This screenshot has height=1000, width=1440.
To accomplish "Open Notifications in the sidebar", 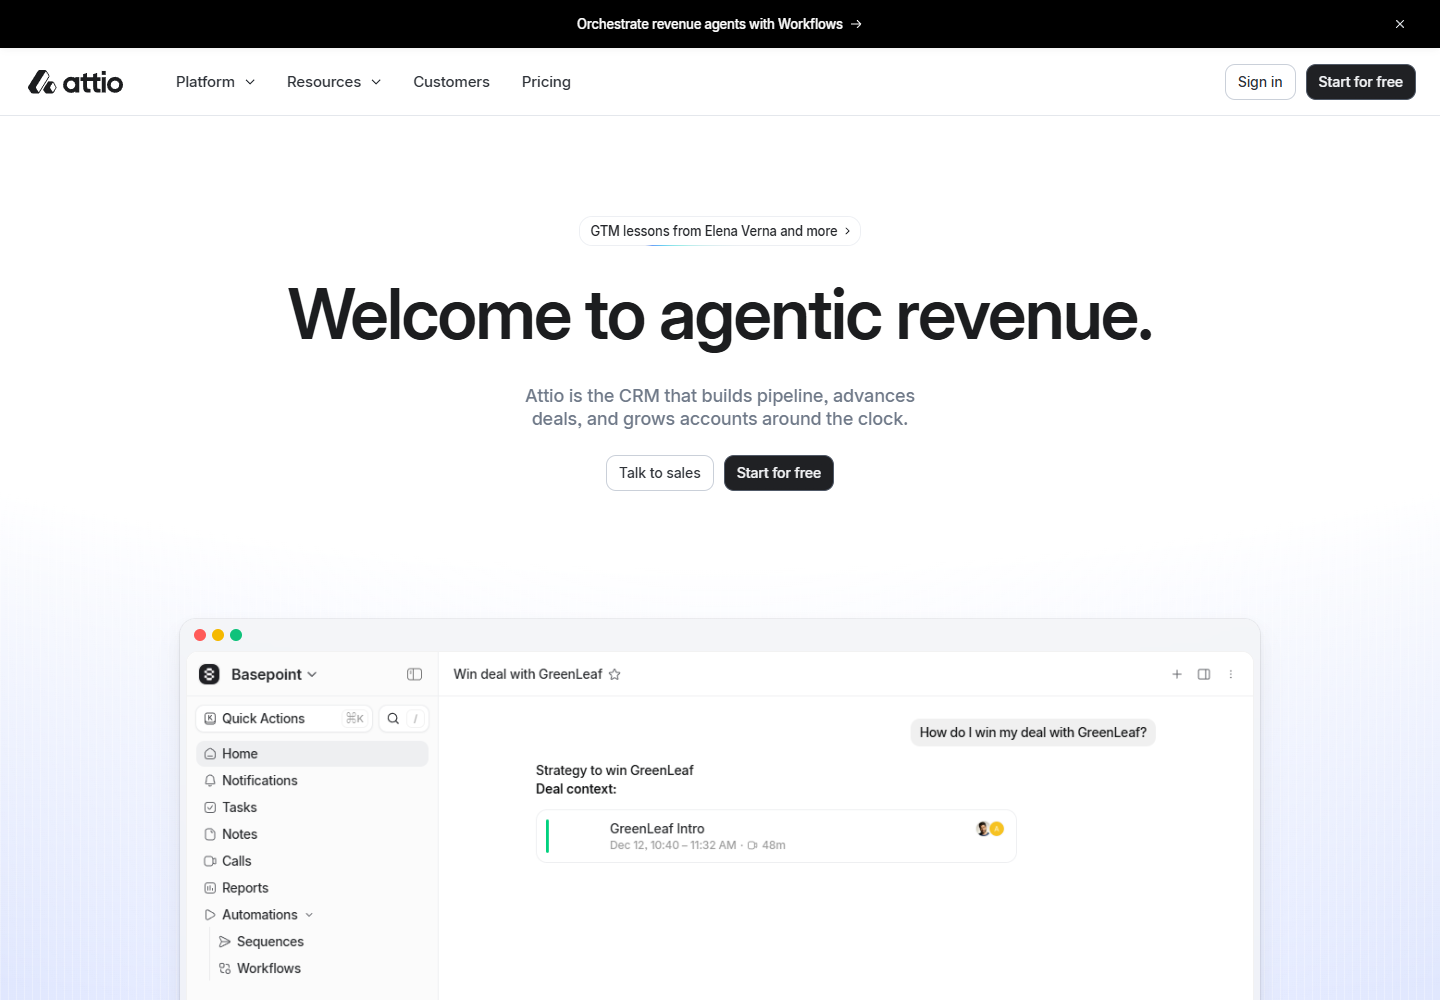I will pyautogui.click(x=312, y=781).
